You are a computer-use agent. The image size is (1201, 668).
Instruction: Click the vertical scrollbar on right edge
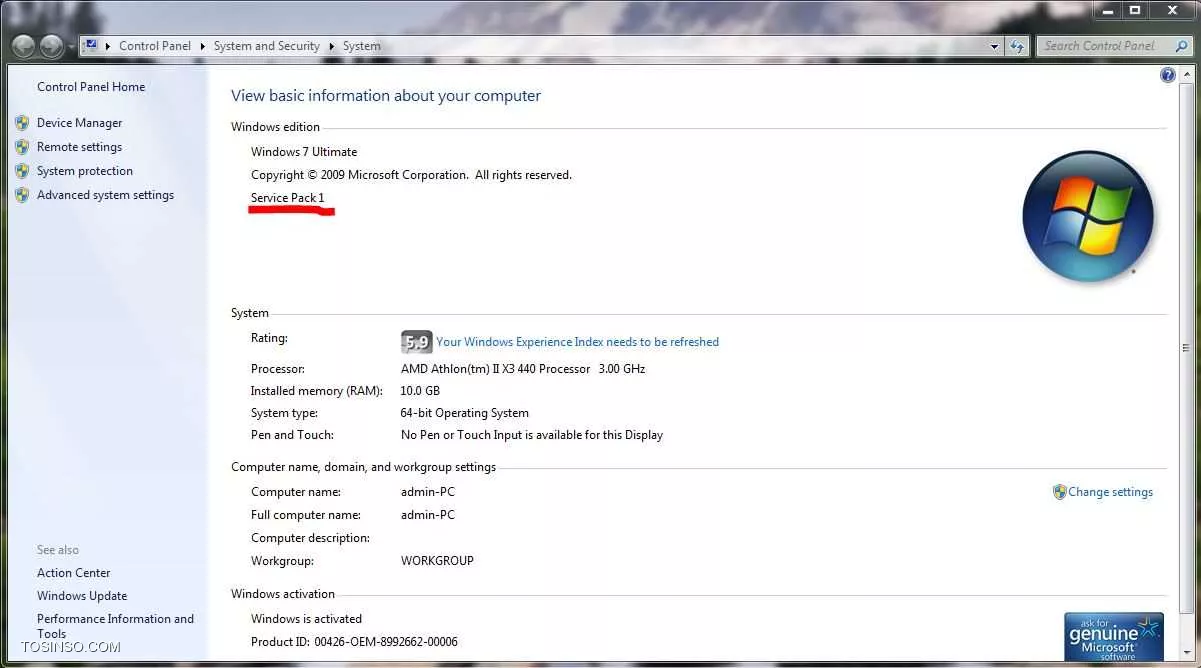point(1186,348)
